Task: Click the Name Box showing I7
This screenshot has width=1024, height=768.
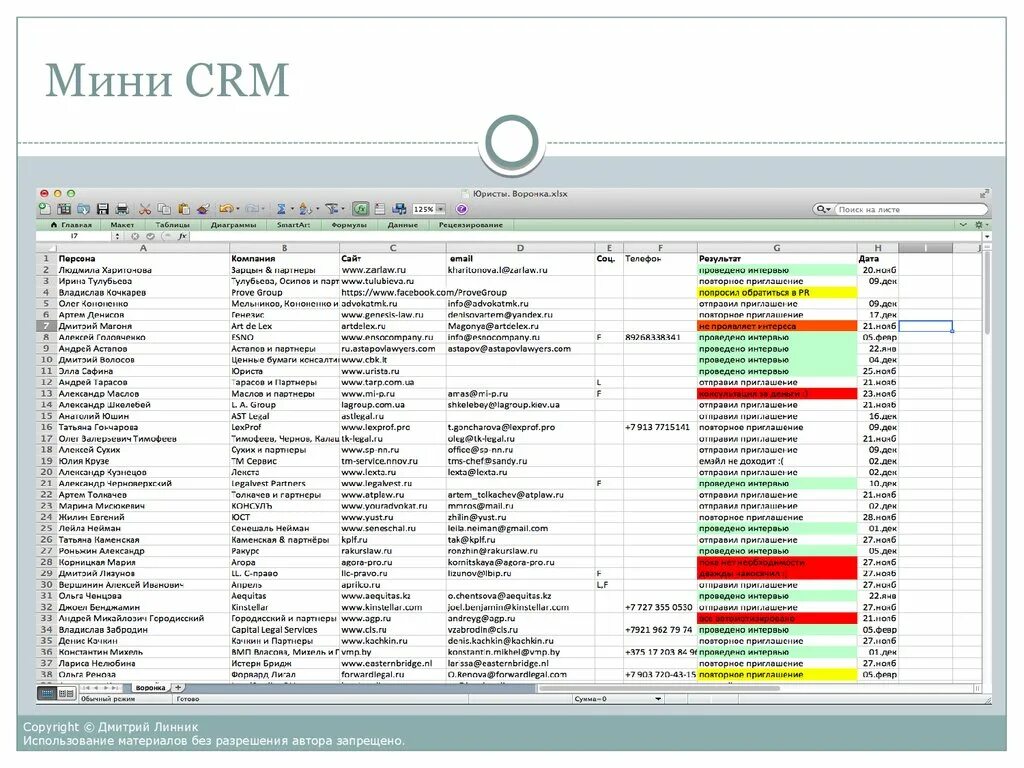Action: 74,236
